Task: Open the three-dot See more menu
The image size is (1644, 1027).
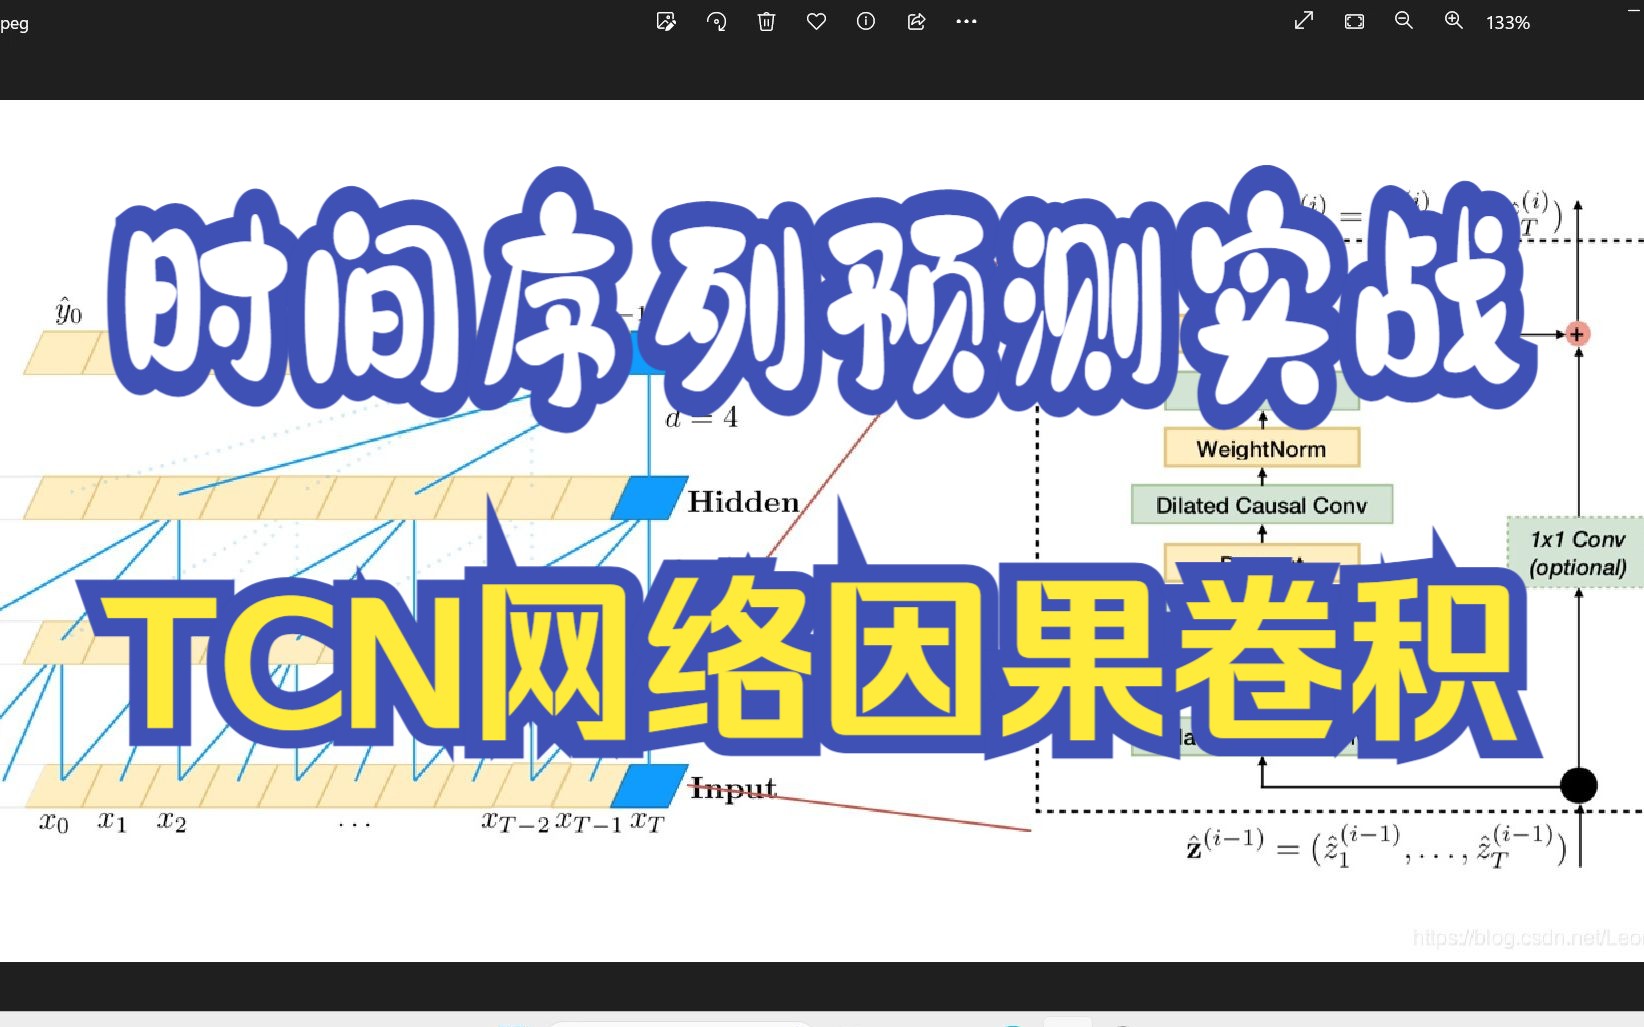Action: click(x=966, y=21)
